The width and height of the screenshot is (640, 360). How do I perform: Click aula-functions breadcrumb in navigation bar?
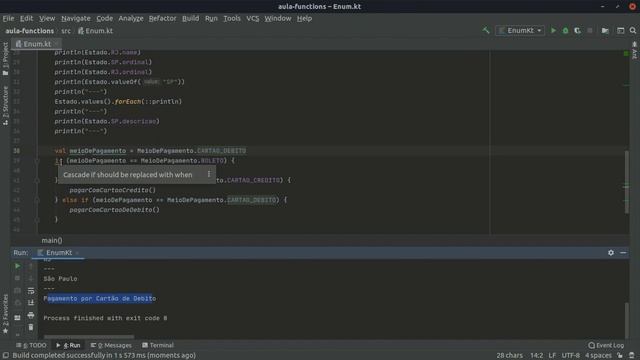click(x=29, y=31)
